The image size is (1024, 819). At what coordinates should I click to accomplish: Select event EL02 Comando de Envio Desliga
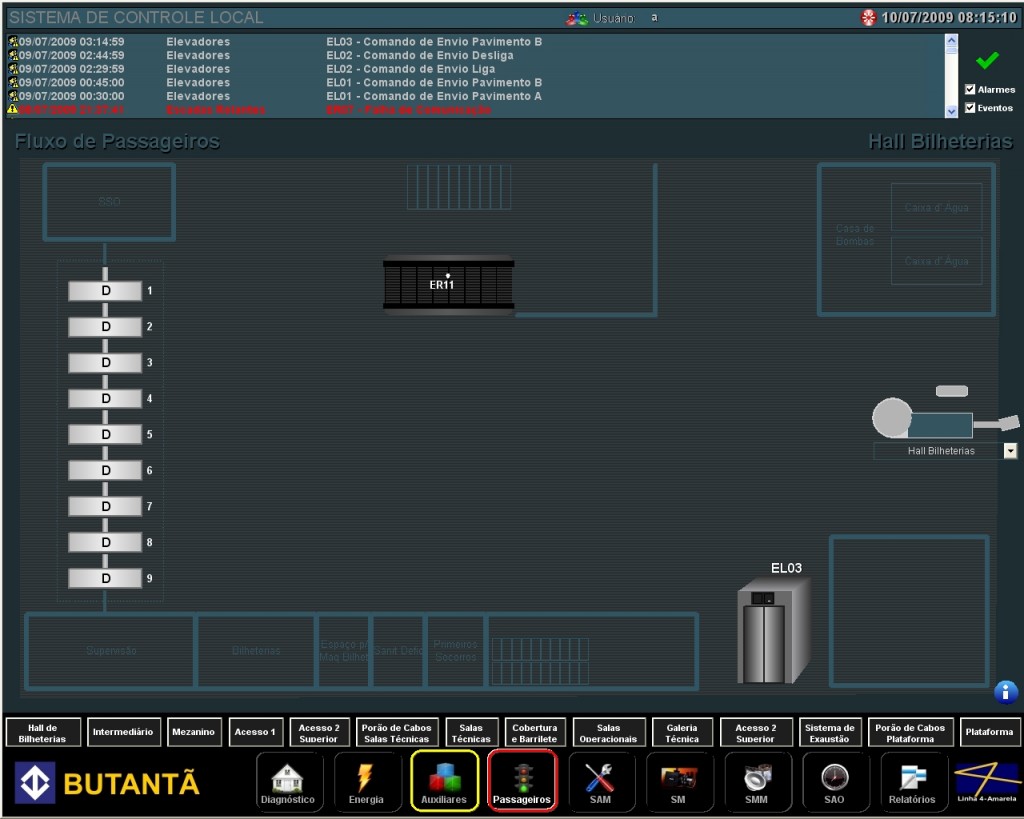click(x=475, y=56)
